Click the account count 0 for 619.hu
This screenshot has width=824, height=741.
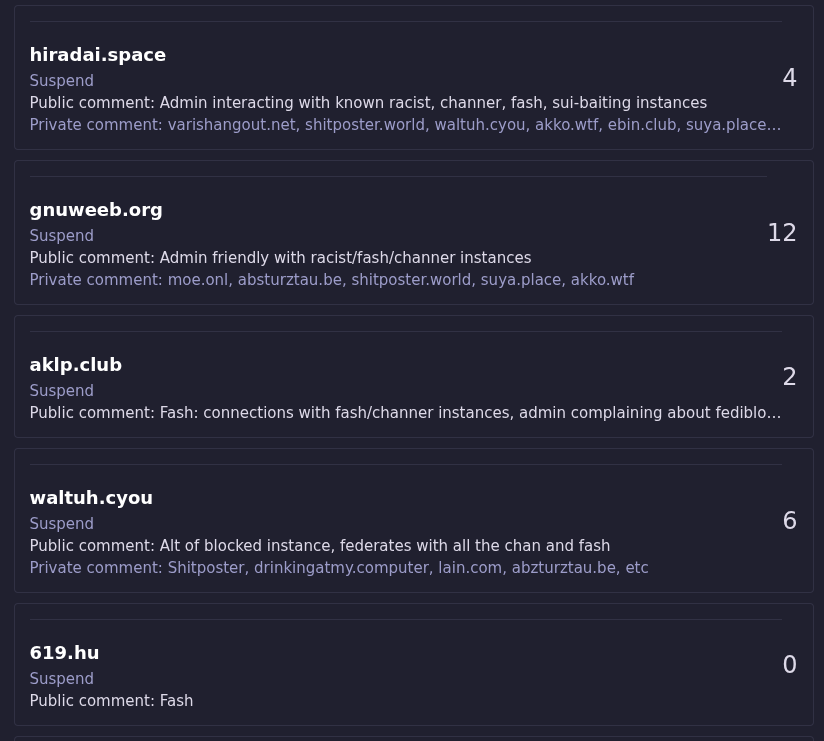tap(789, 665)
